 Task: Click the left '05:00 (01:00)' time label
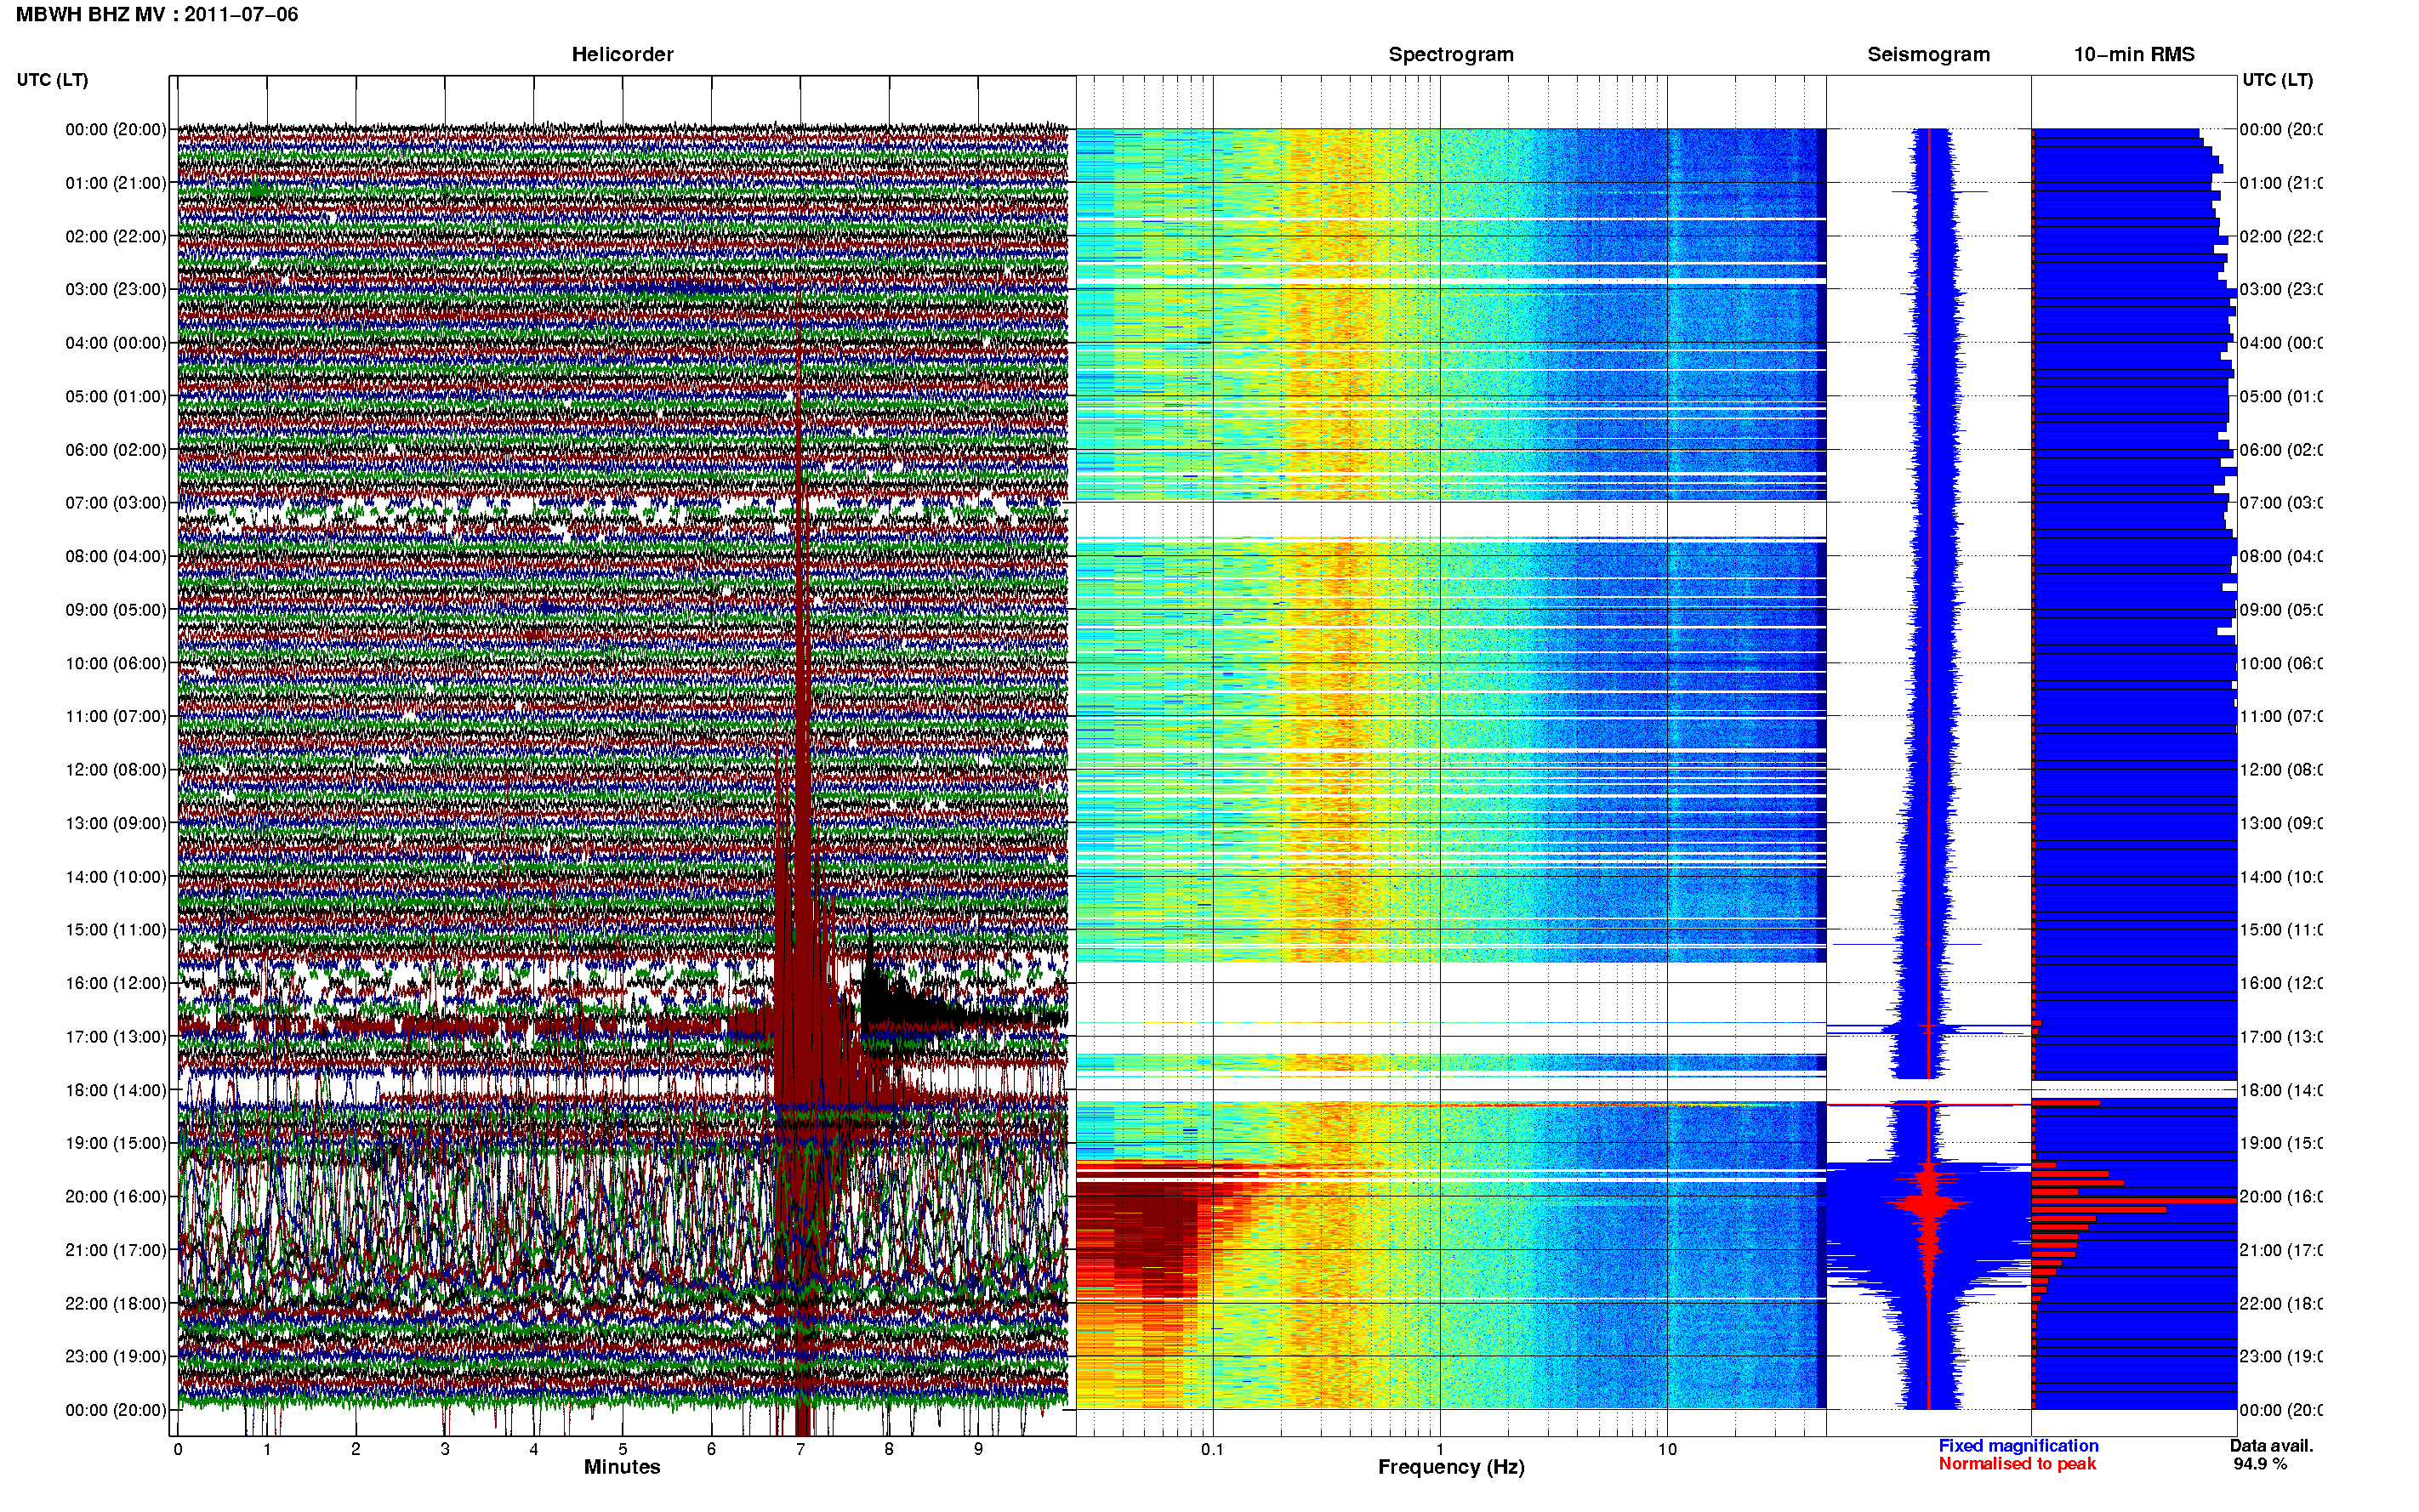click(116, 396)
